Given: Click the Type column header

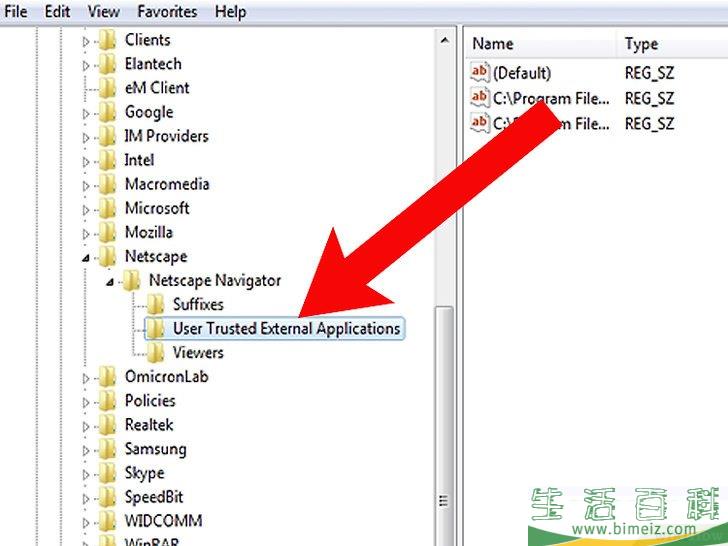Looking at the screenshot, I should (x=642, y=43).
